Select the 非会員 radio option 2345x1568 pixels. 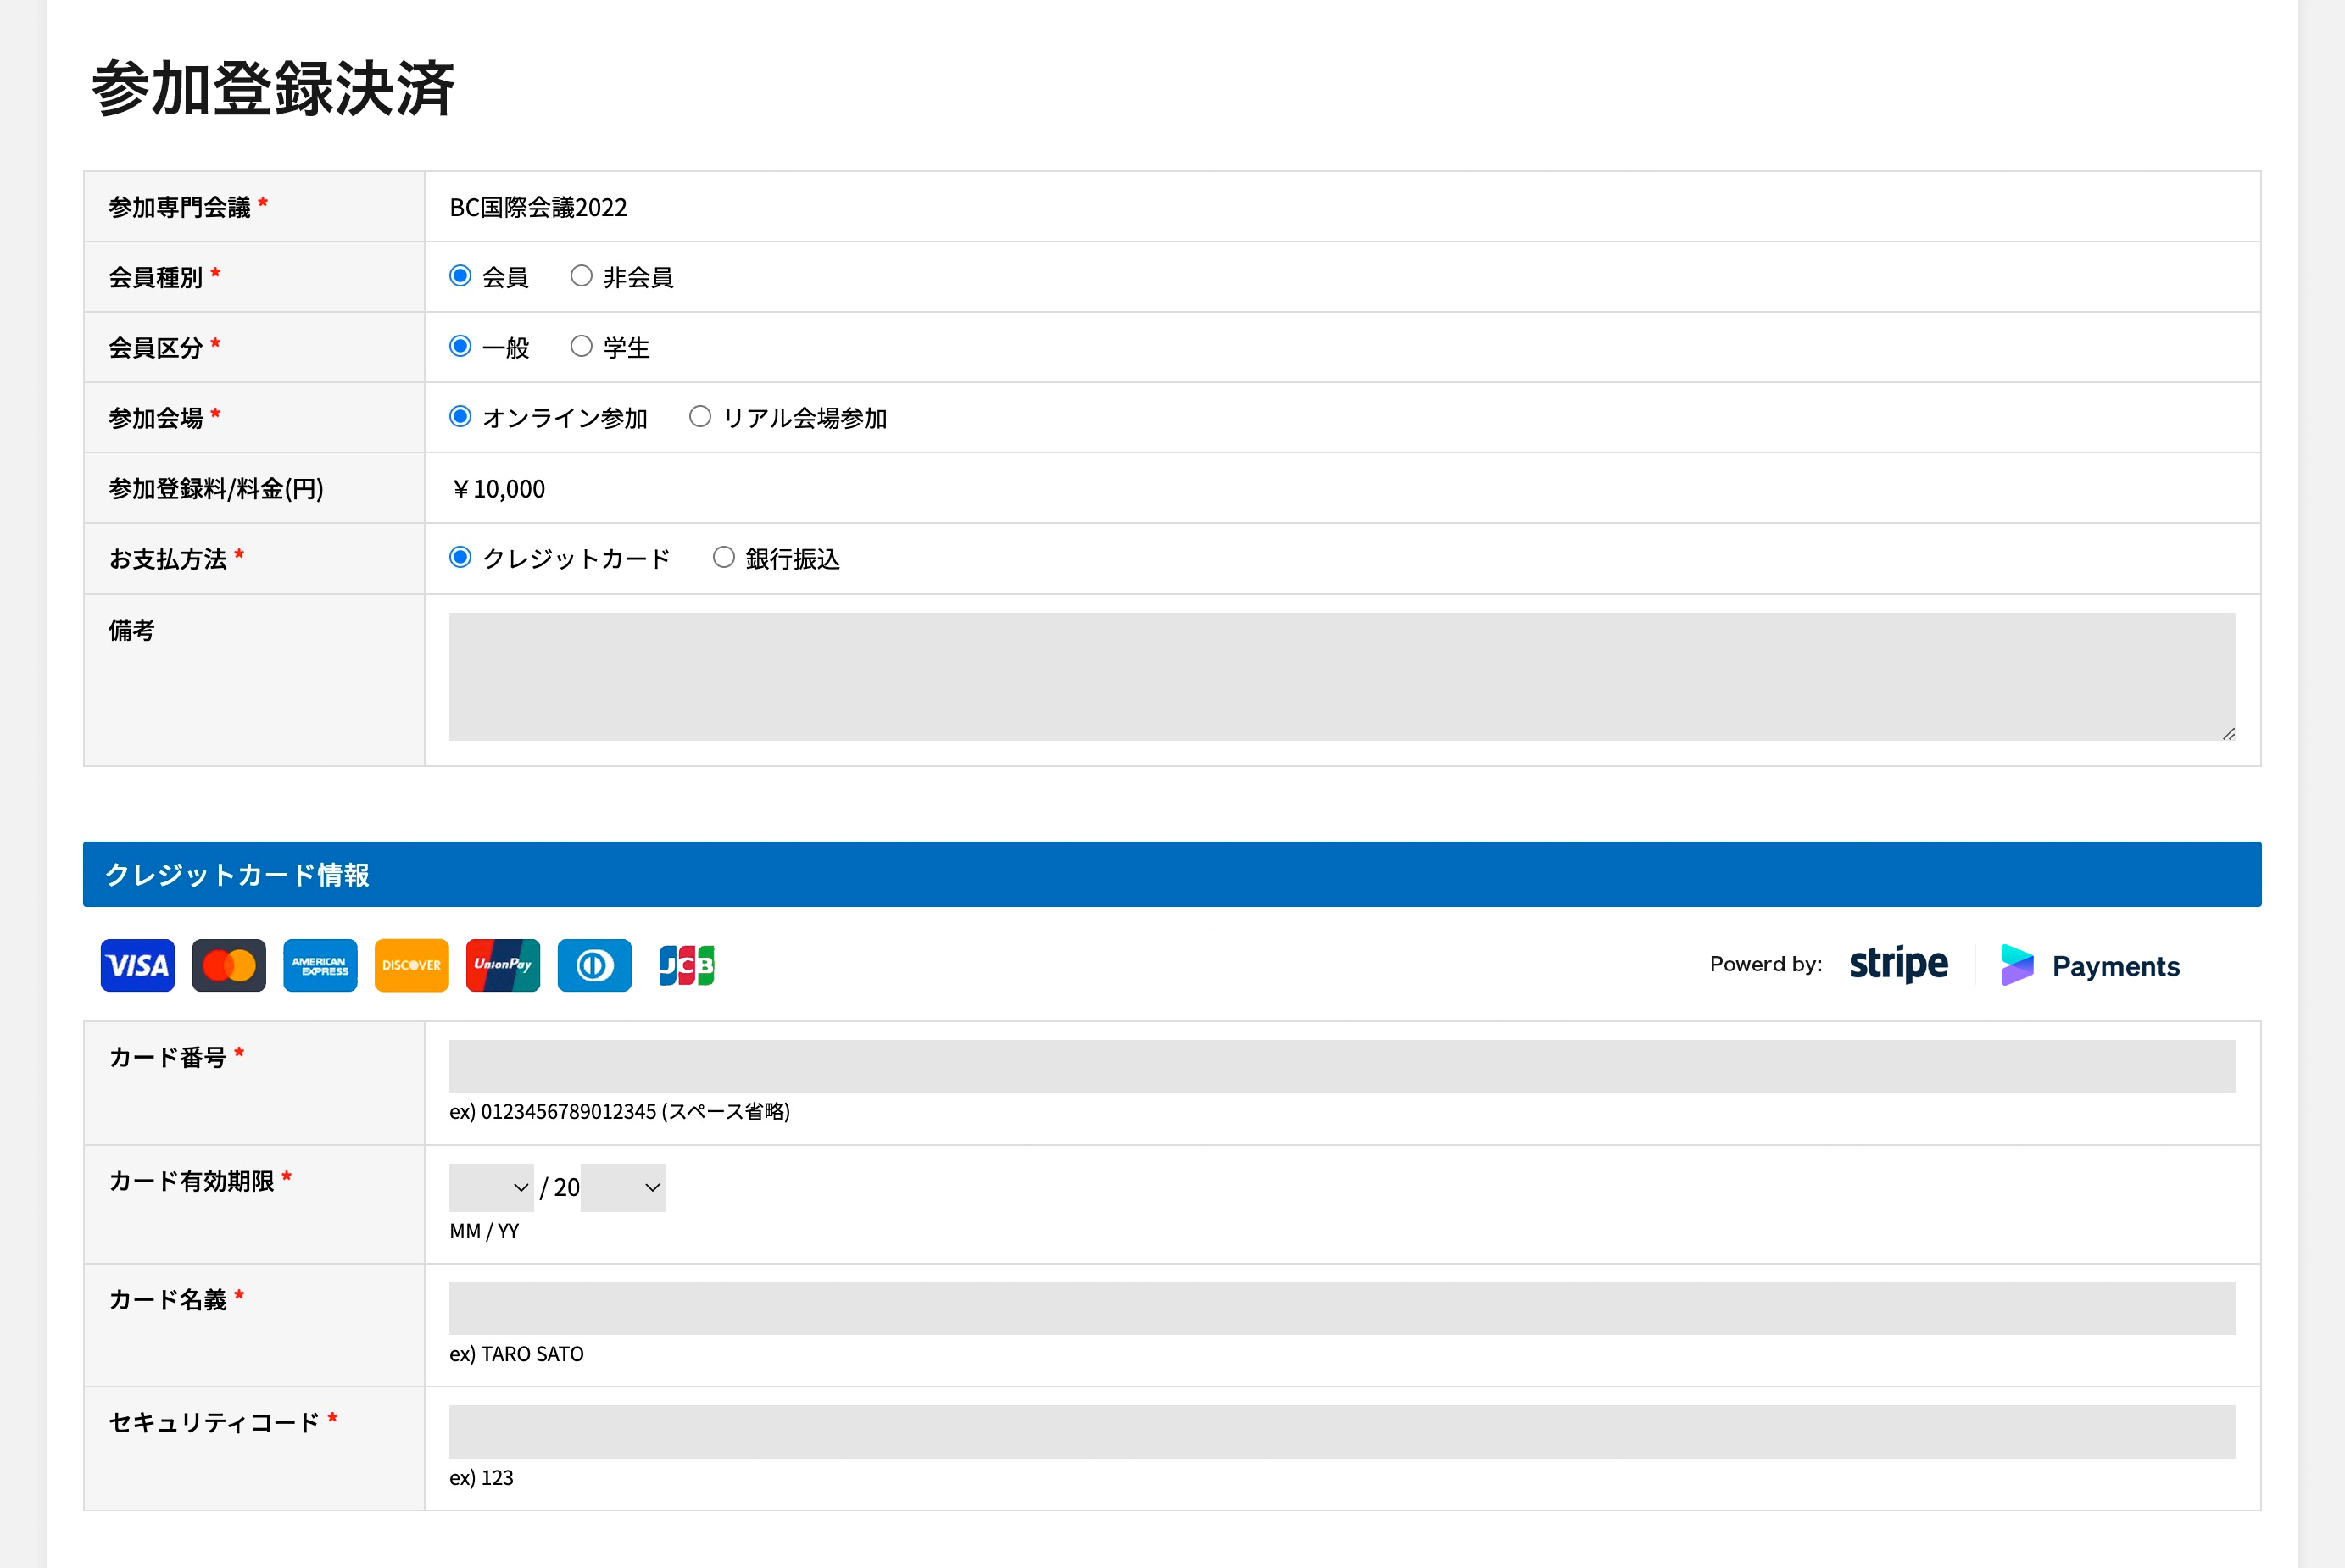point(581,276)
